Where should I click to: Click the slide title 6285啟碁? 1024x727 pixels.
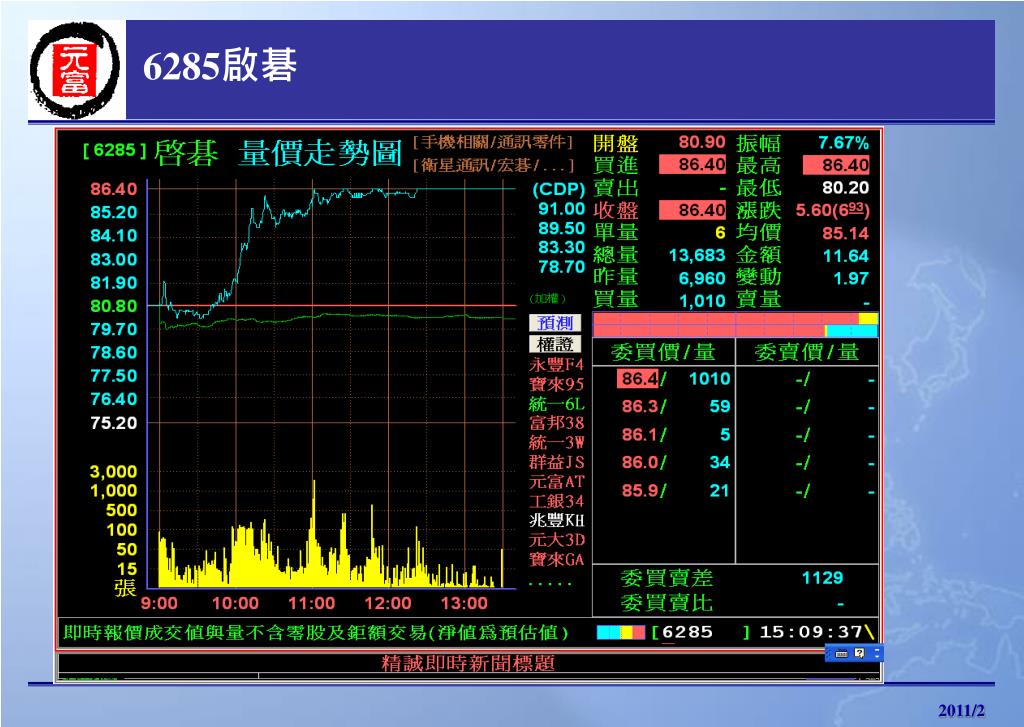pyautogui.click(x=220, y=66)
